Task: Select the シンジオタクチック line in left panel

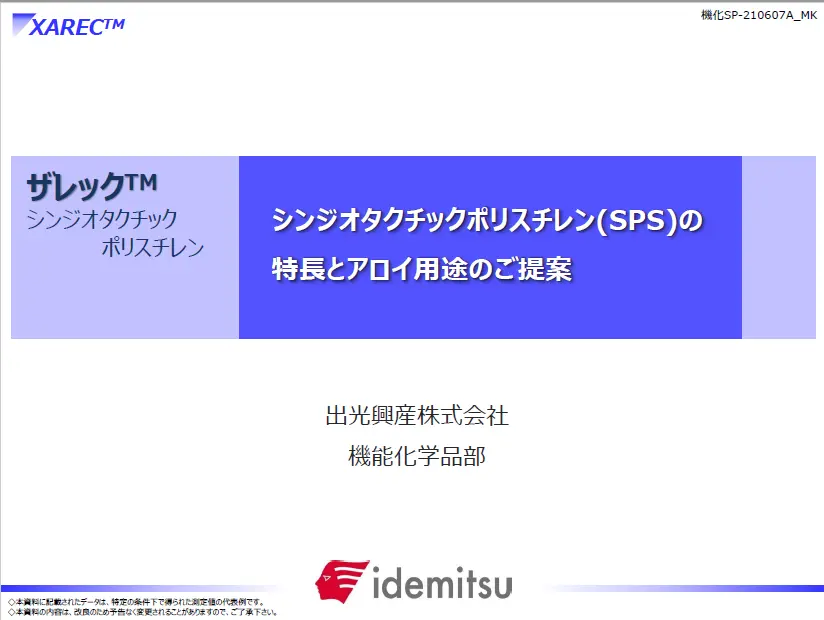Action: [102, 220]
